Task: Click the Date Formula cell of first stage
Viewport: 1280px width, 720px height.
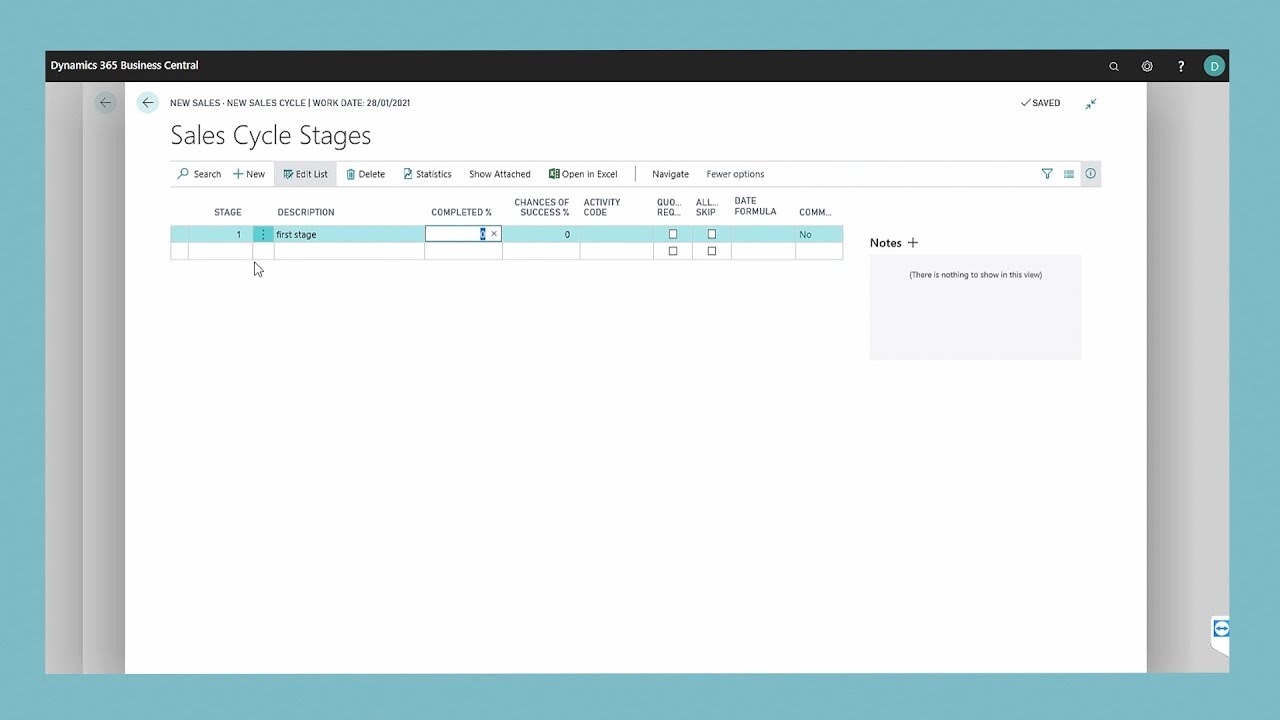Action: click(x=763, y=234)
